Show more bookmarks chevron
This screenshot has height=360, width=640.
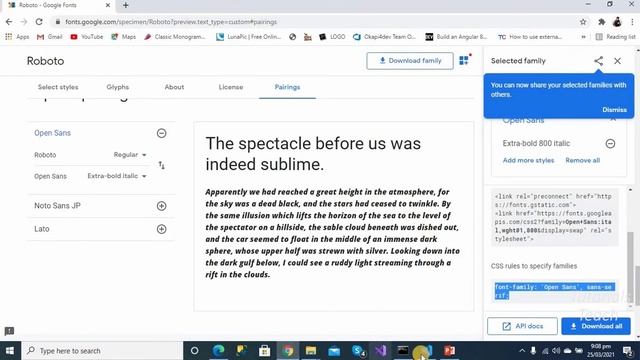pos(583,37)
